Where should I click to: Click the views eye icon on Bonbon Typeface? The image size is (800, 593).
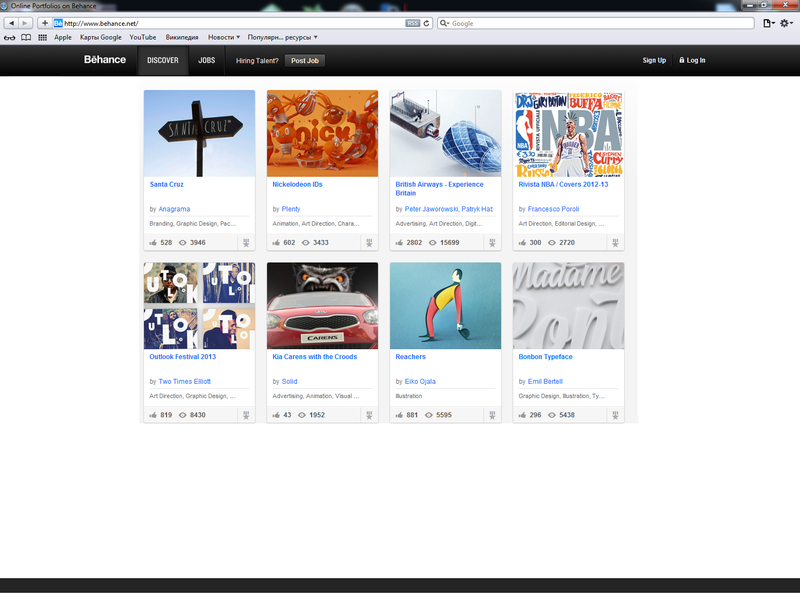(552, 415)
